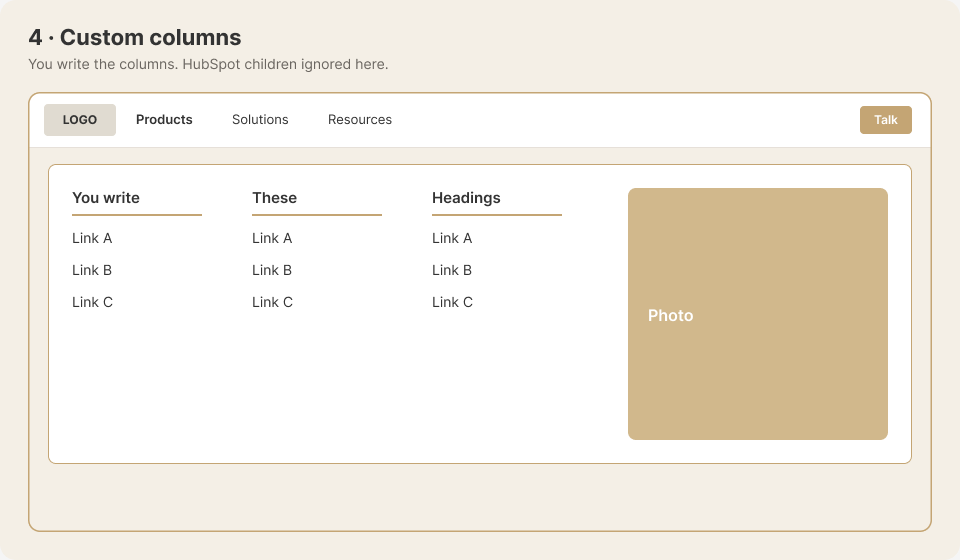
Task: Click the 'You write' column heading
Action: [x=106, y=198]
